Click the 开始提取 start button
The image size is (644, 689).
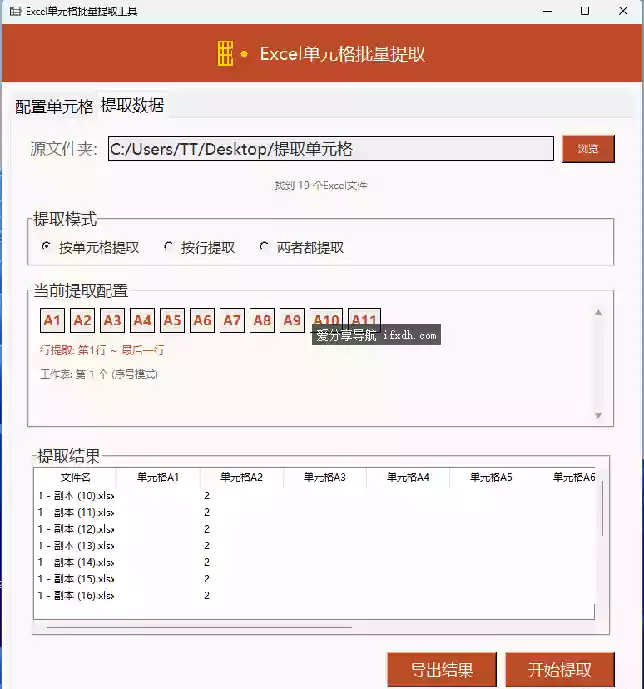click(560, 670)
